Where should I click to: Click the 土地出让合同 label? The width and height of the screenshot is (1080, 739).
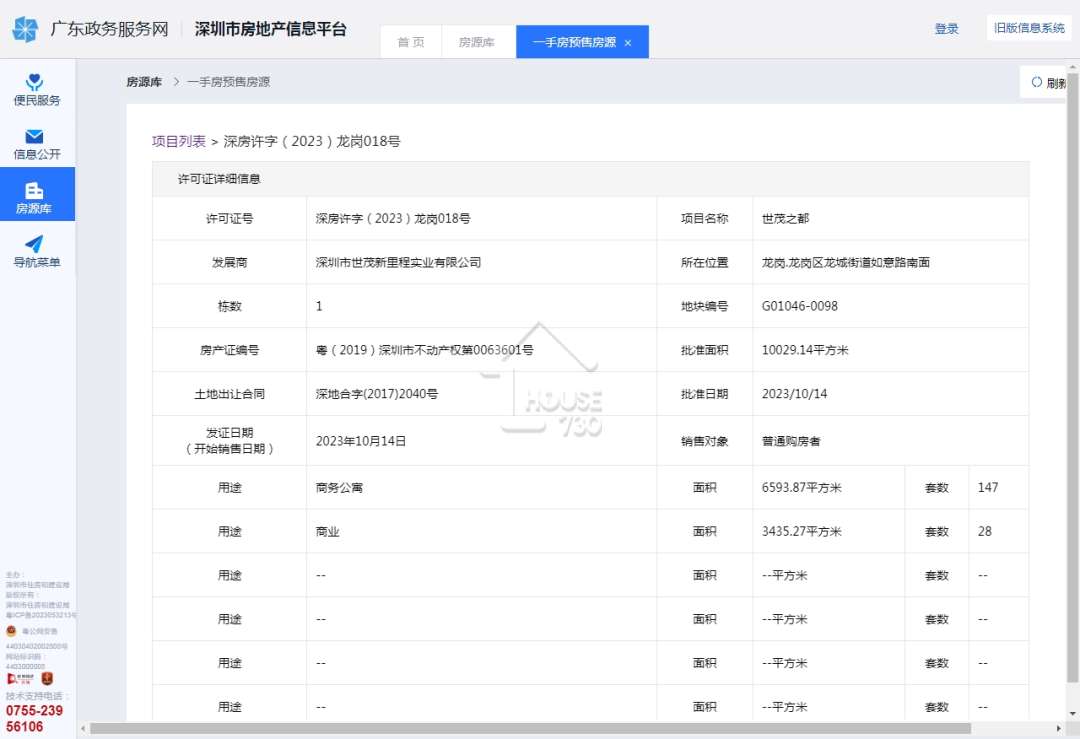tap(229, 394)
